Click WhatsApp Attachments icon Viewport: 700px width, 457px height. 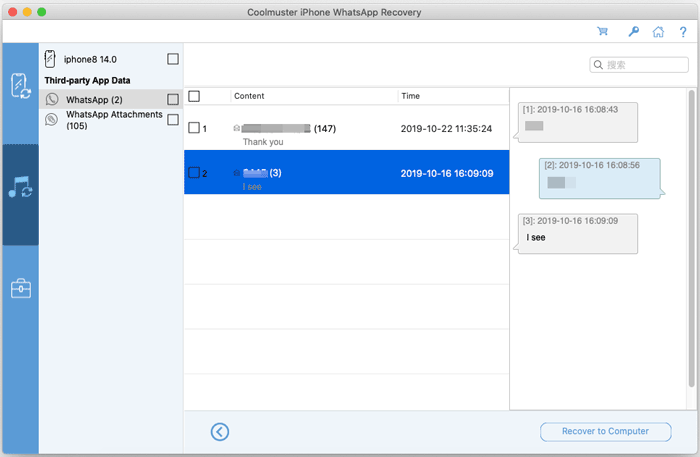coord(51,120)
